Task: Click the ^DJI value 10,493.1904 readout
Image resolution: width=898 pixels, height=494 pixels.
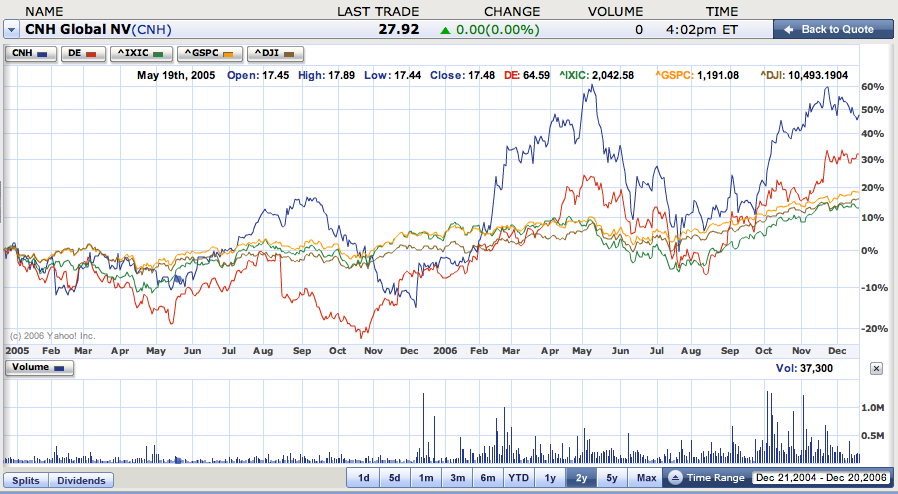Action: click(x=804, y=75)
